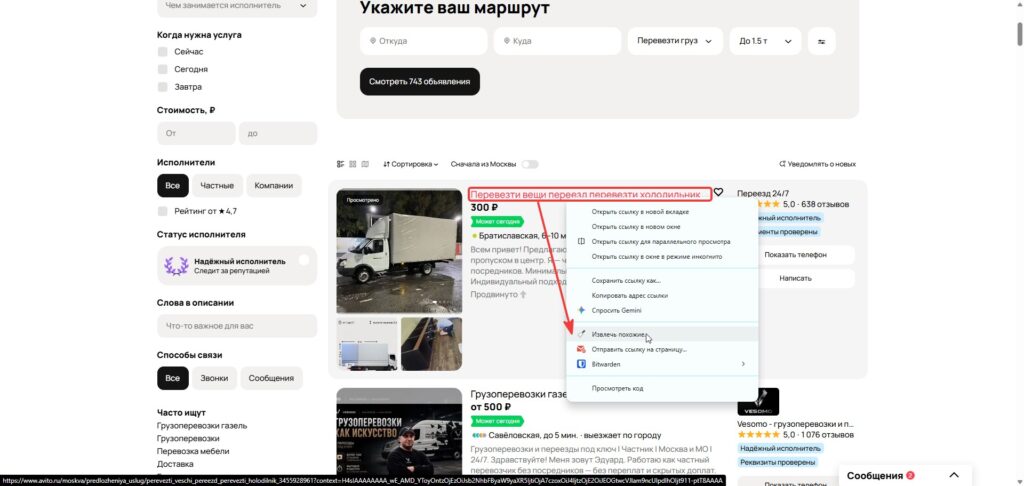The width and height of the screenshot is (1024, 486).
Task: Open 'Чем занимается исполнитель' dropdown
Action: click(x=237, y=6)
